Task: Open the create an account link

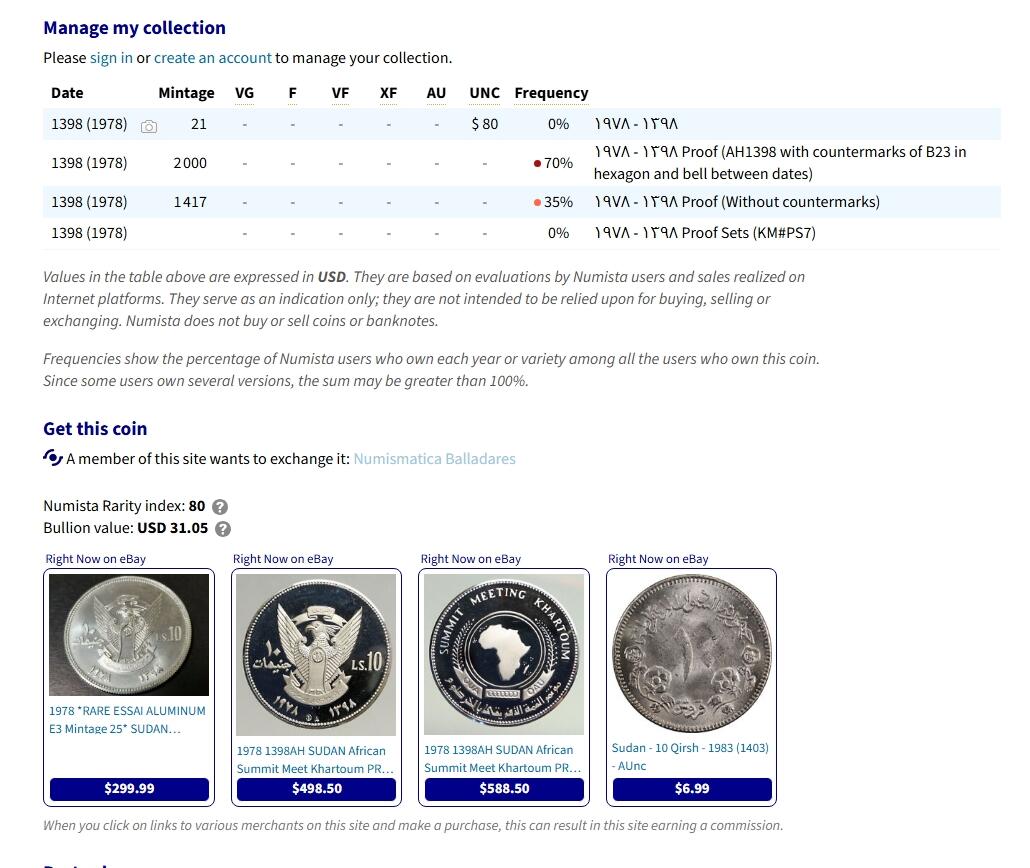Action: [x=213, y=58]
